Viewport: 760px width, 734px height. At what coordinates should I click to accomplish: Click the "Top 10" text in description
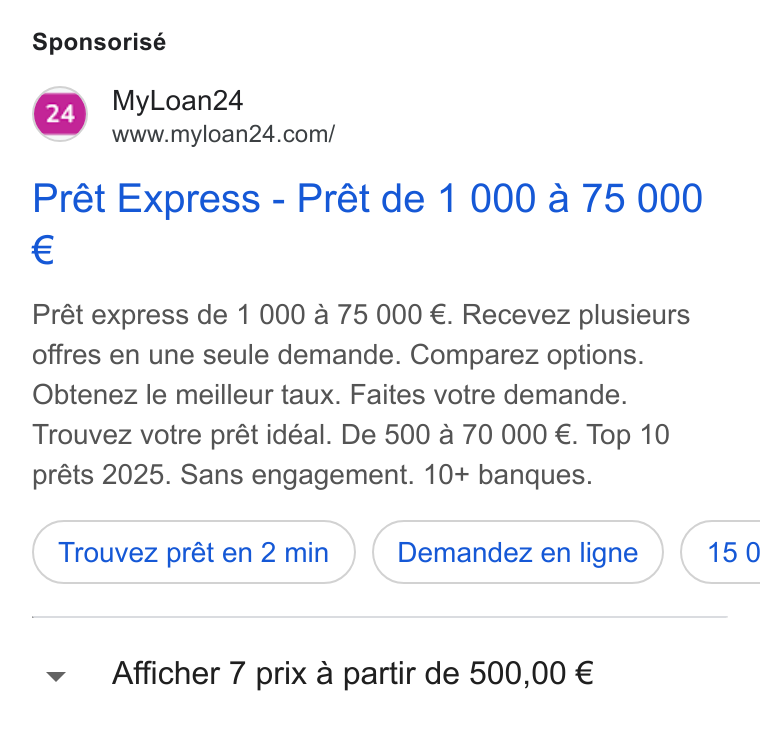[x=628, y=434]
